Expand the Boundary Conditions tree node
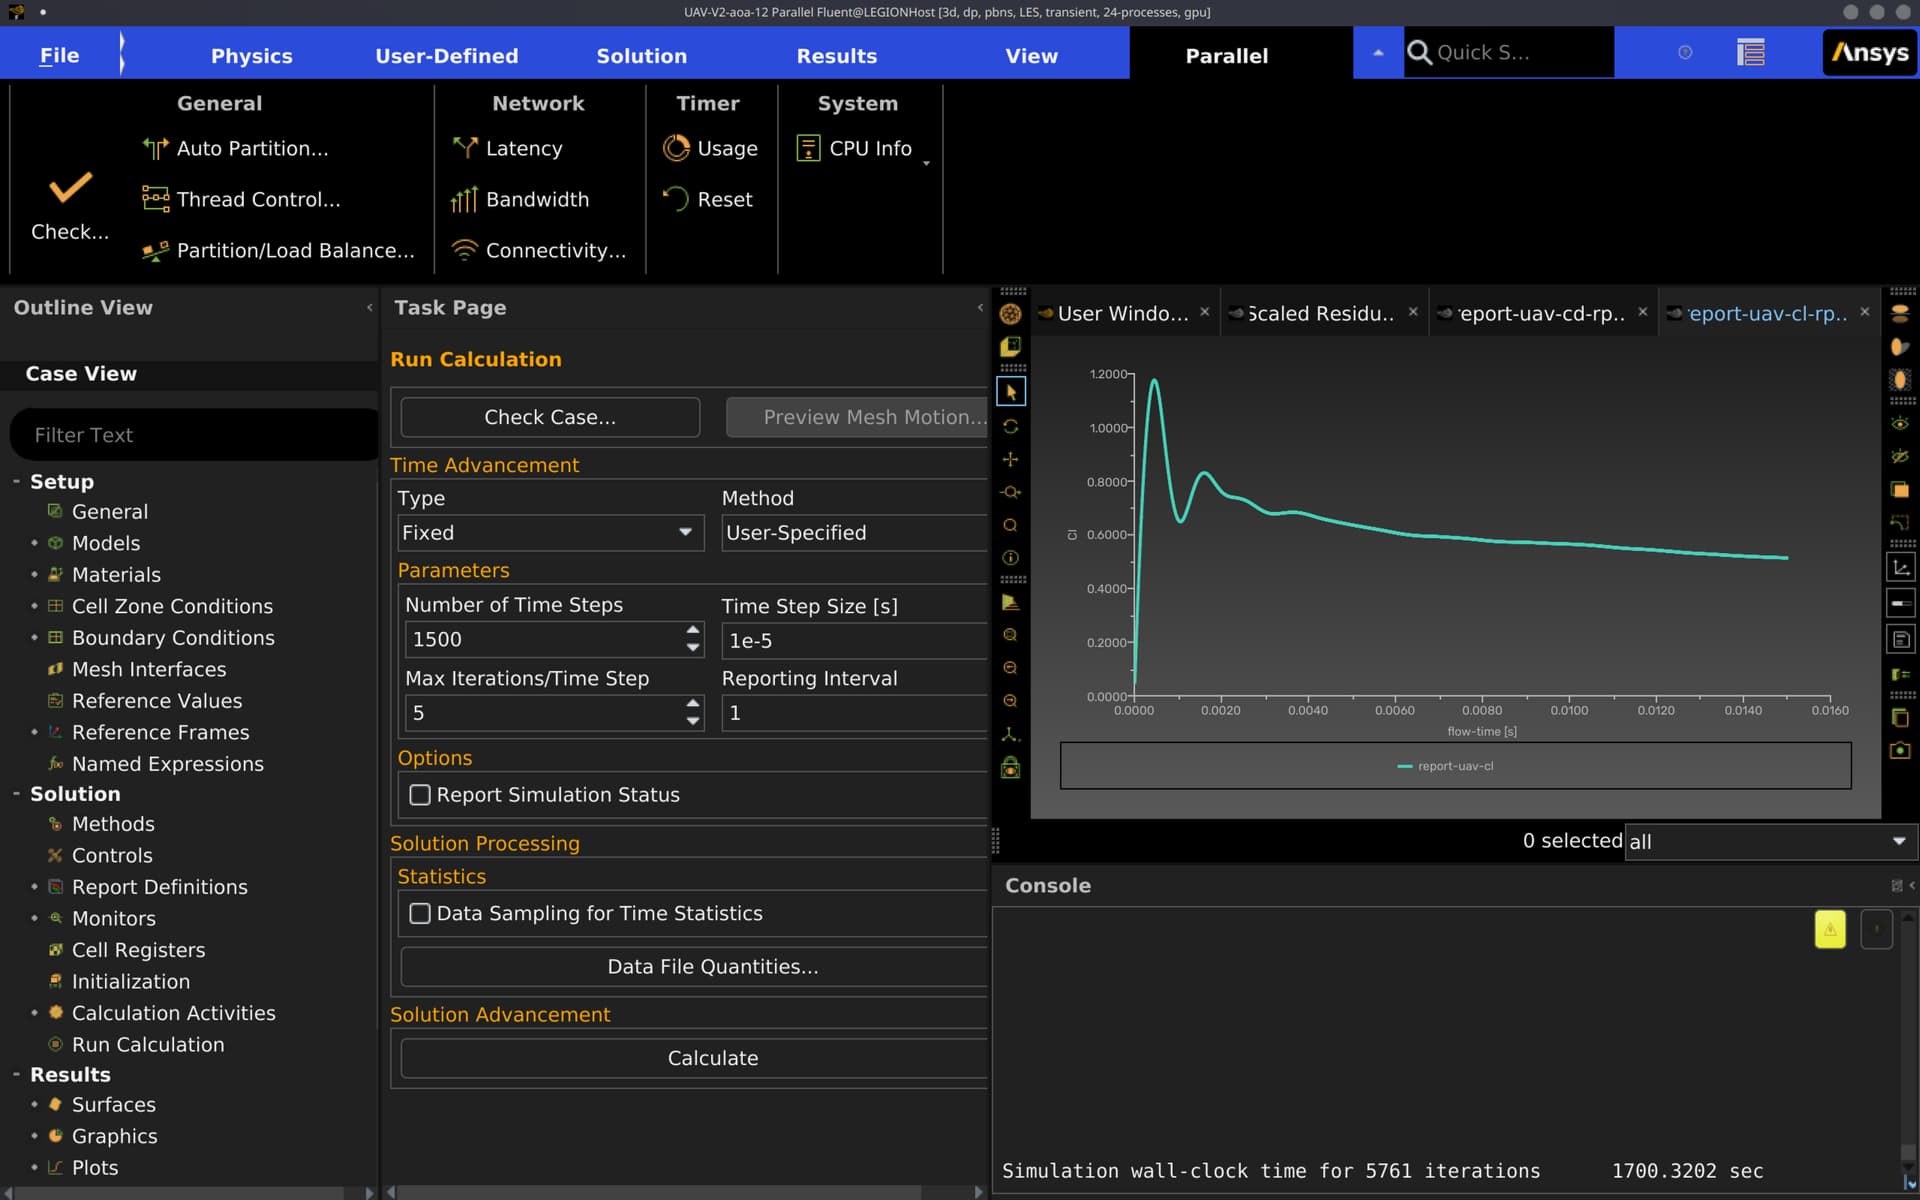The image size is (1920, 1200). tap(34, 638)
